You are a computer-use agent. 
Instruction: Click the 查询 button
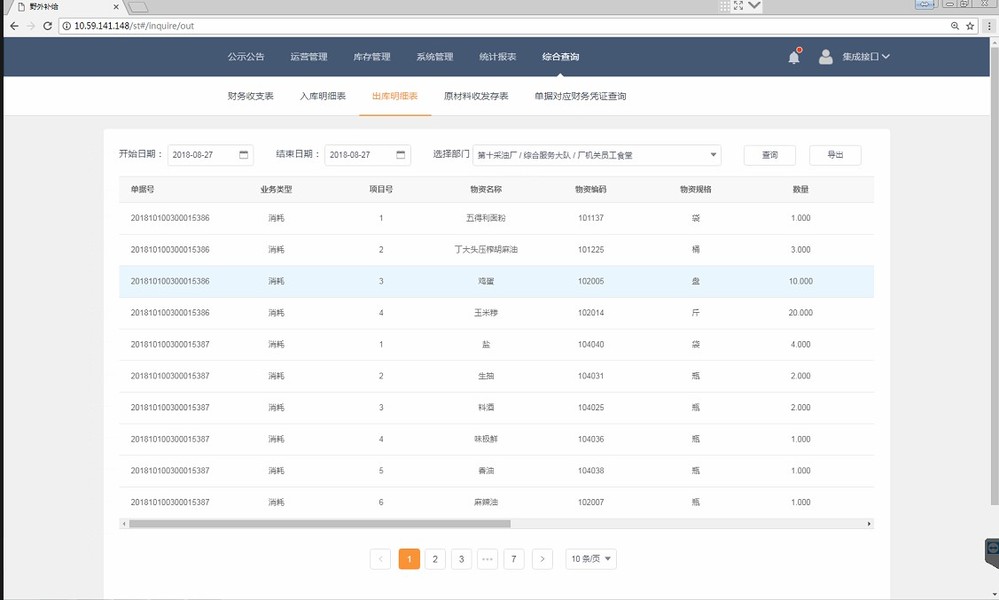(x=770, y=155)
